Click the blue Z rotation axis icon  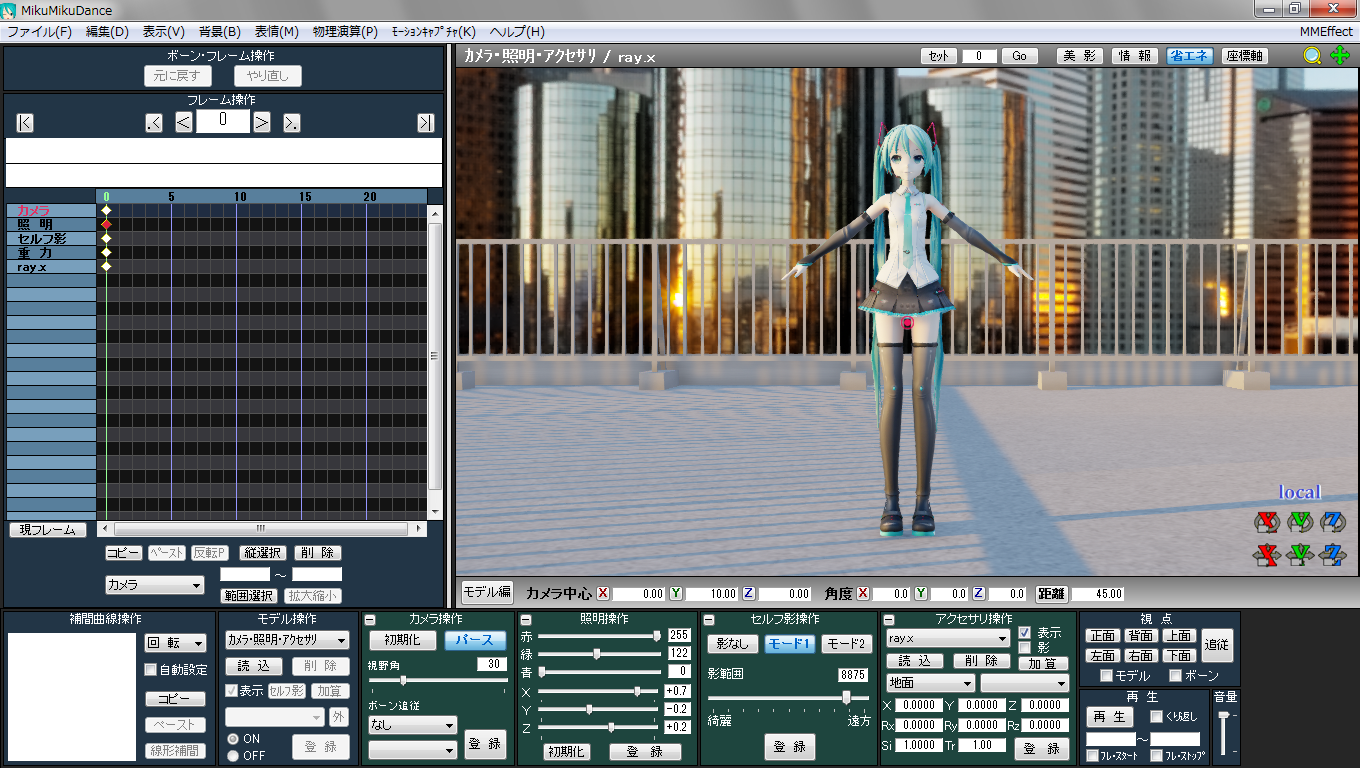click(1332, 522)
